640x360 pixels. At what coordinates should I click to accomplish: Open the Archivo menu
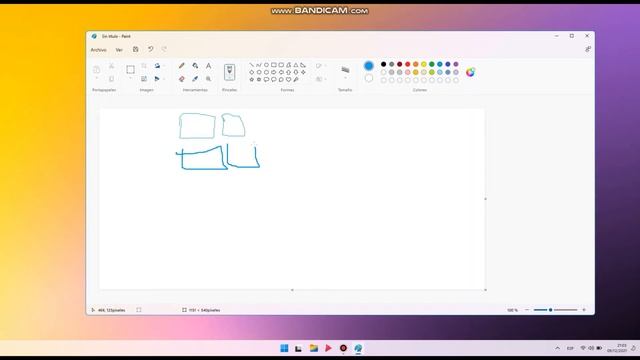click(x=98, y=50)
